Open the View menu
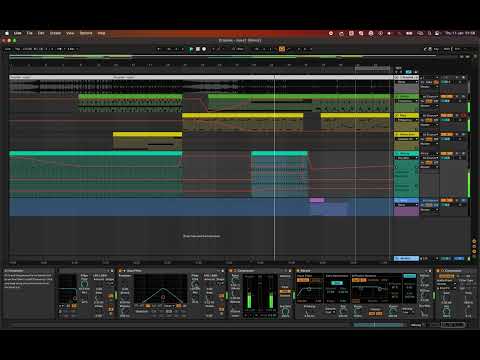This screenshot has height=360, width=480. (x=70, y=33)
